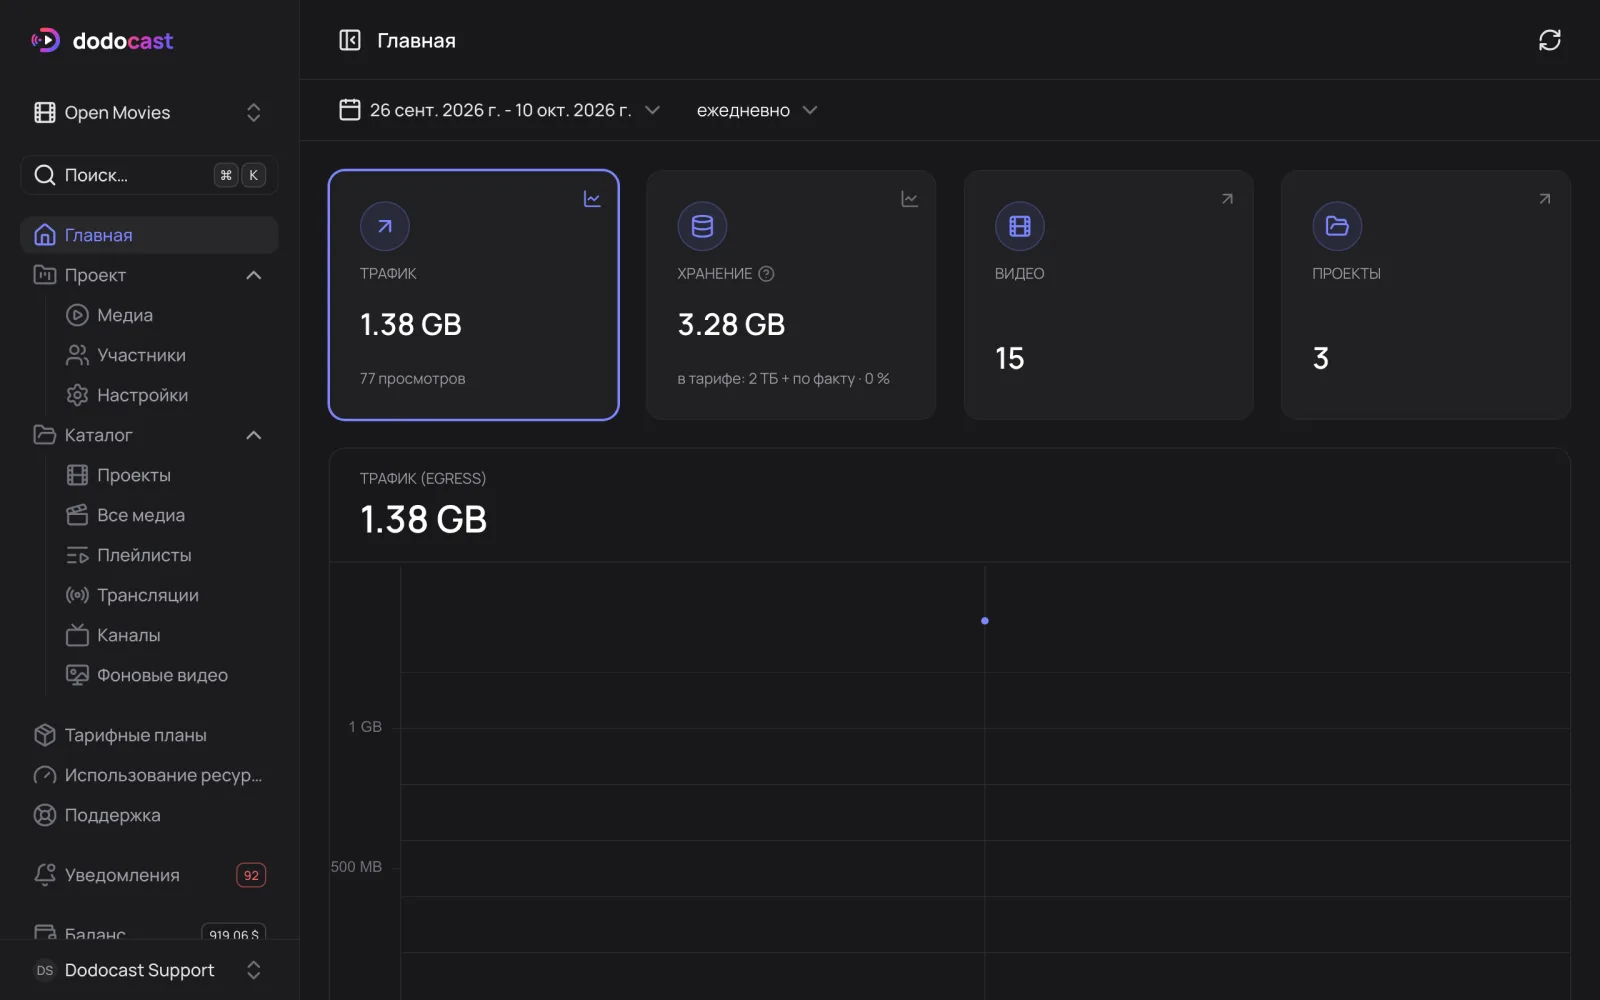The image size is (1600, 1000).
Task: Open the ежедневно interval dropdown
Action: [757, 110]
